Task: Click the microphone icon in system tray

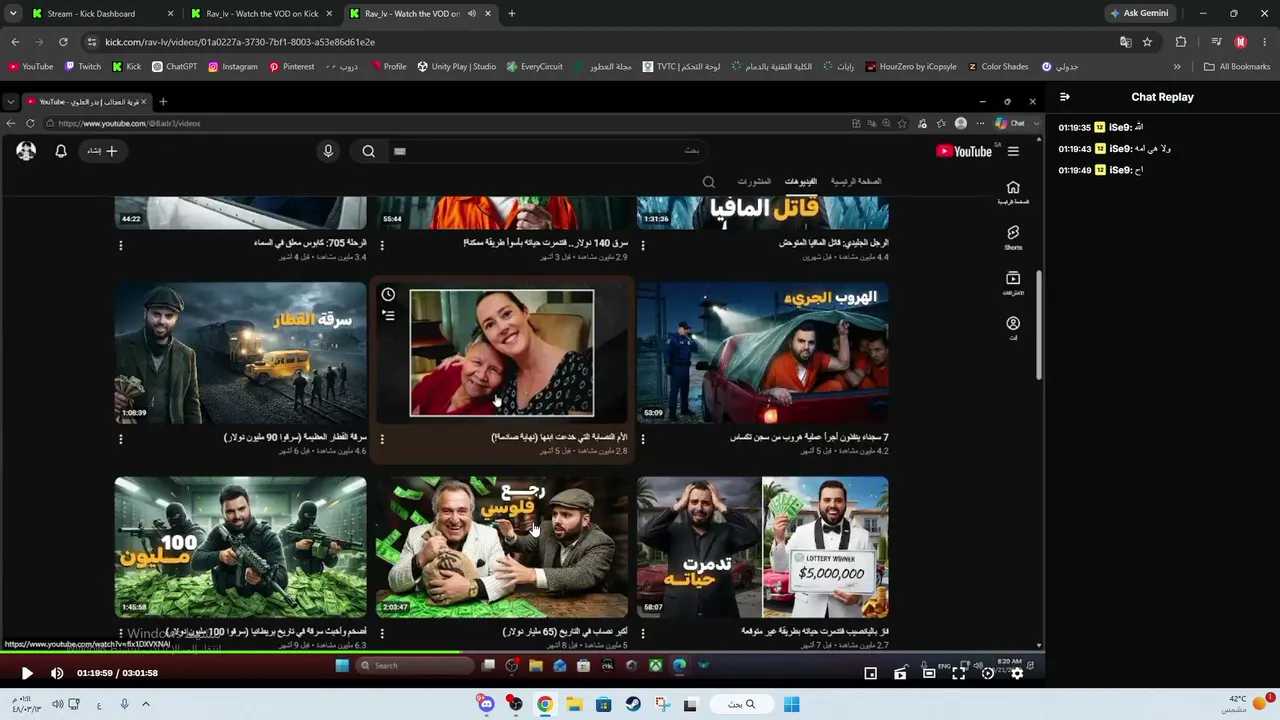Action: tap(124, 704)
